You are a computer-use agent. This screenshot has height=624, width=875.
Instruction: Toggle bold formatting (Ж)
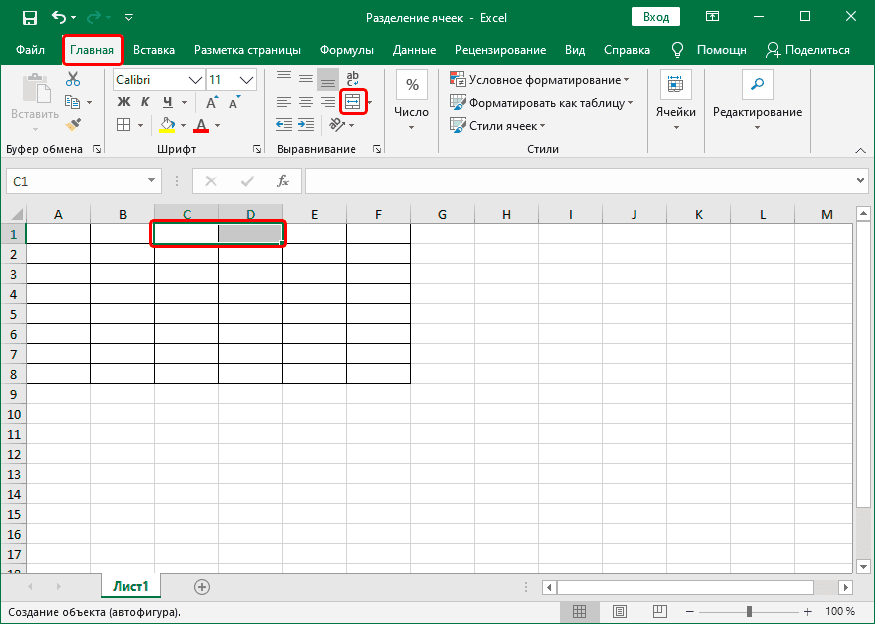pos(124,102)
